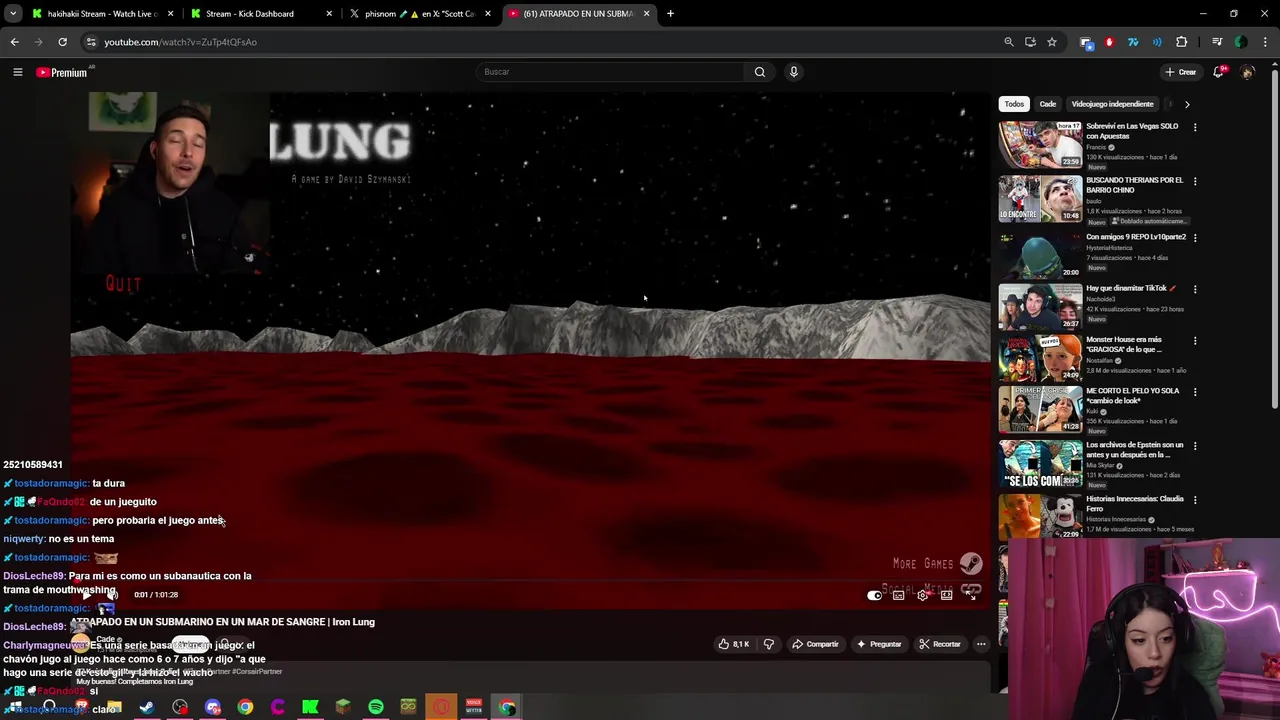Open player settings gear
Viewport: 1280px width, 720px height.
tap(922, 595)
